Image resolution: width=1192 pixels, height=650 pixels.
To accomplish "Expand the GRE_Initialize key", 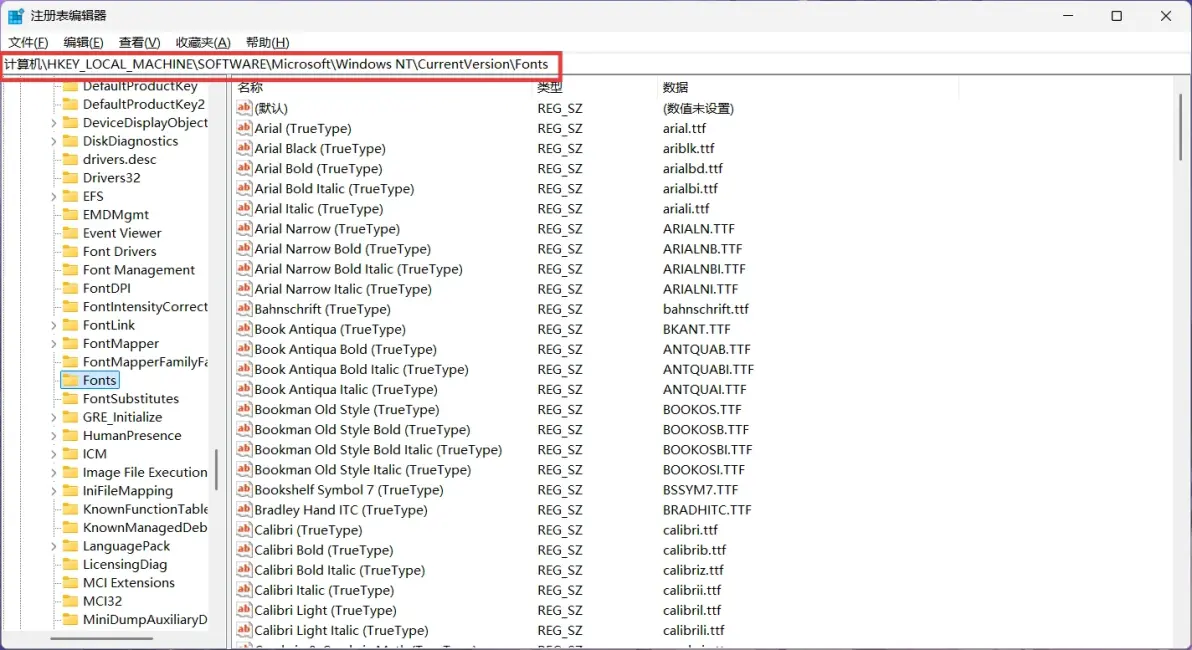I will [x=53, y=417].
